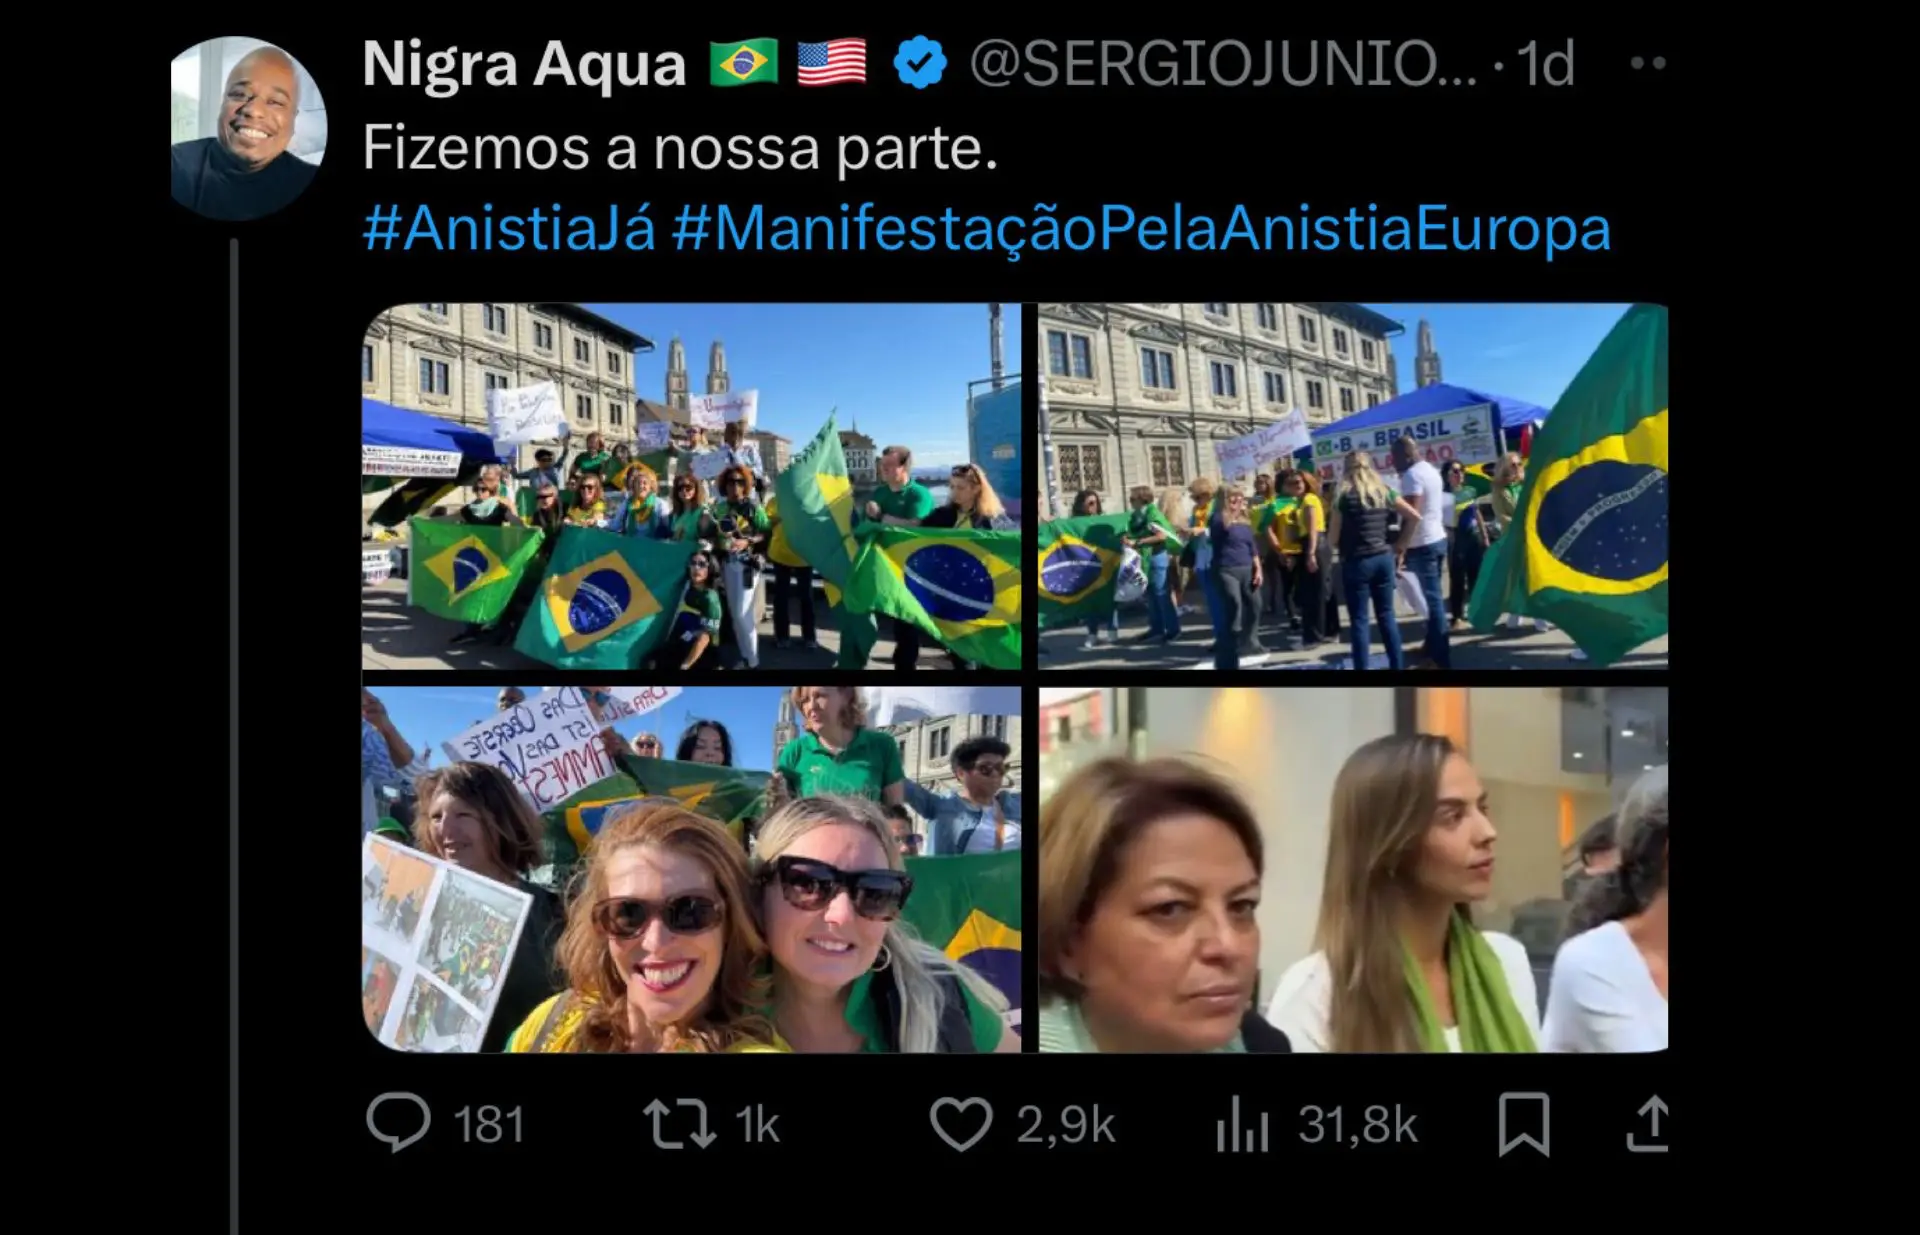The image size is (1920, 1235).
Task: View analytics bar chart icon
Action: tap(1242, 1124)
